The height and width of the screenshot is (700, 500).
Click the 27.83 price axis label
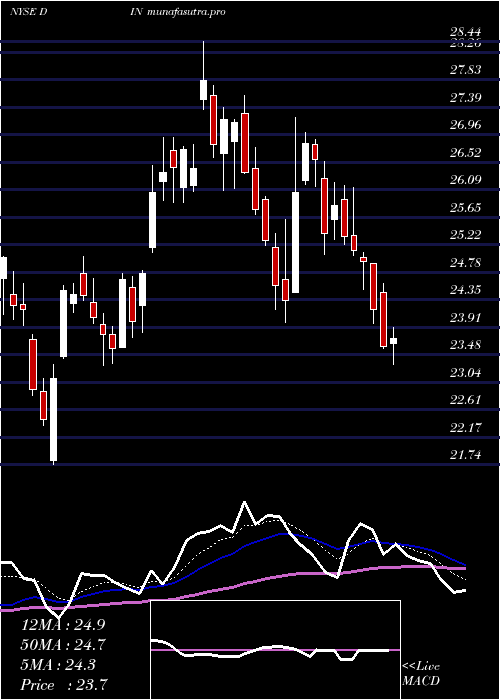click(x=466, y=70)
